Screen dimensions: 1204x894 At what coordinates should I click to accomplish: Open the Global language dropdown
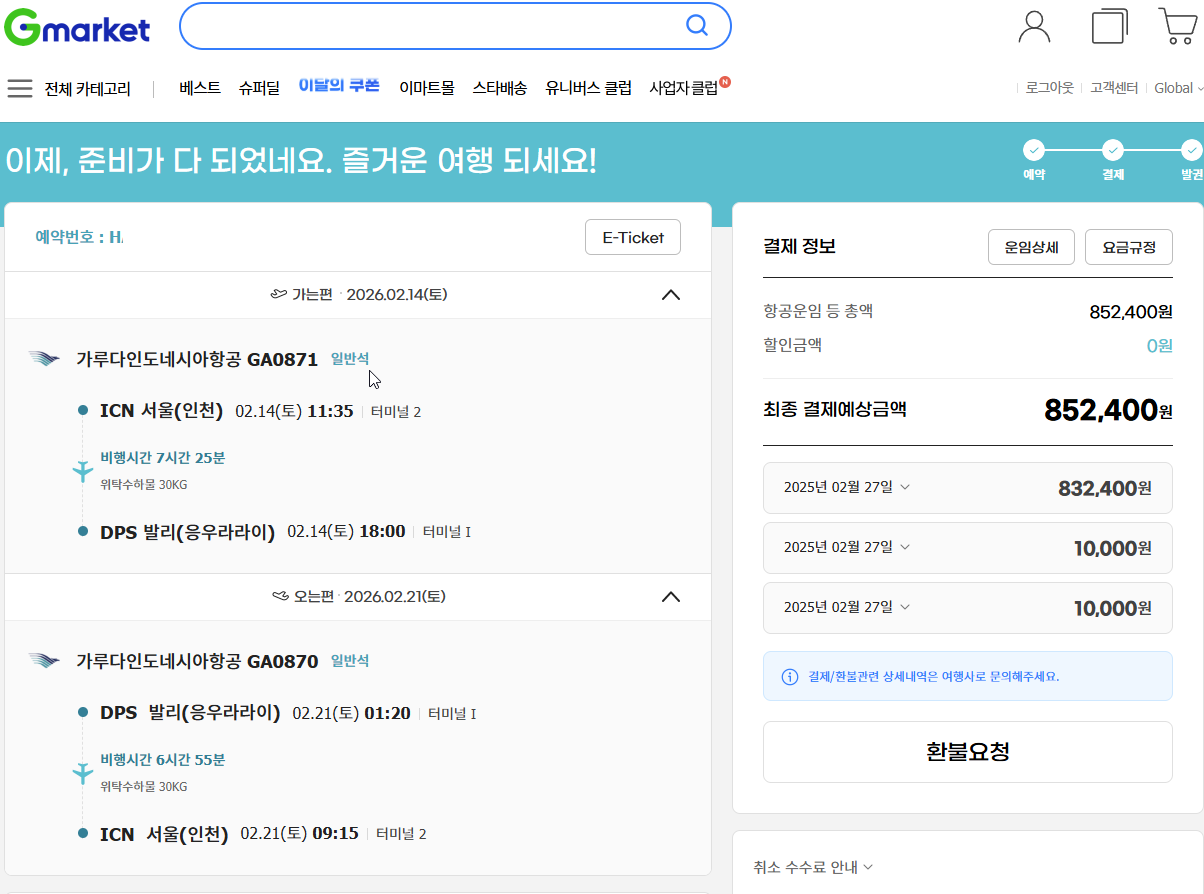pyautogui.click(x=1178, y=88)
